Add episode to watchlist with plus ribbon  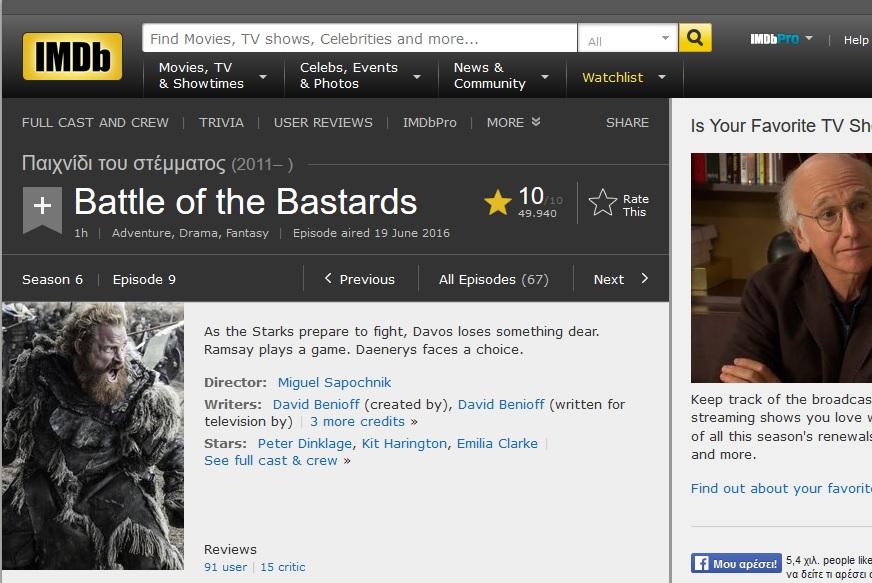42,210
